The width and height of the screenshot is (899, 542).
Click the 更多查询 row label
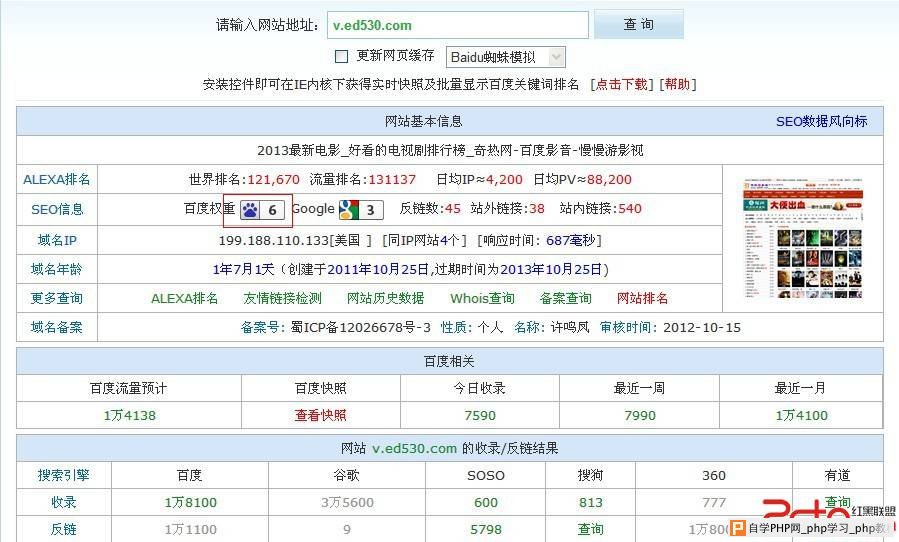tap(57, 298)
